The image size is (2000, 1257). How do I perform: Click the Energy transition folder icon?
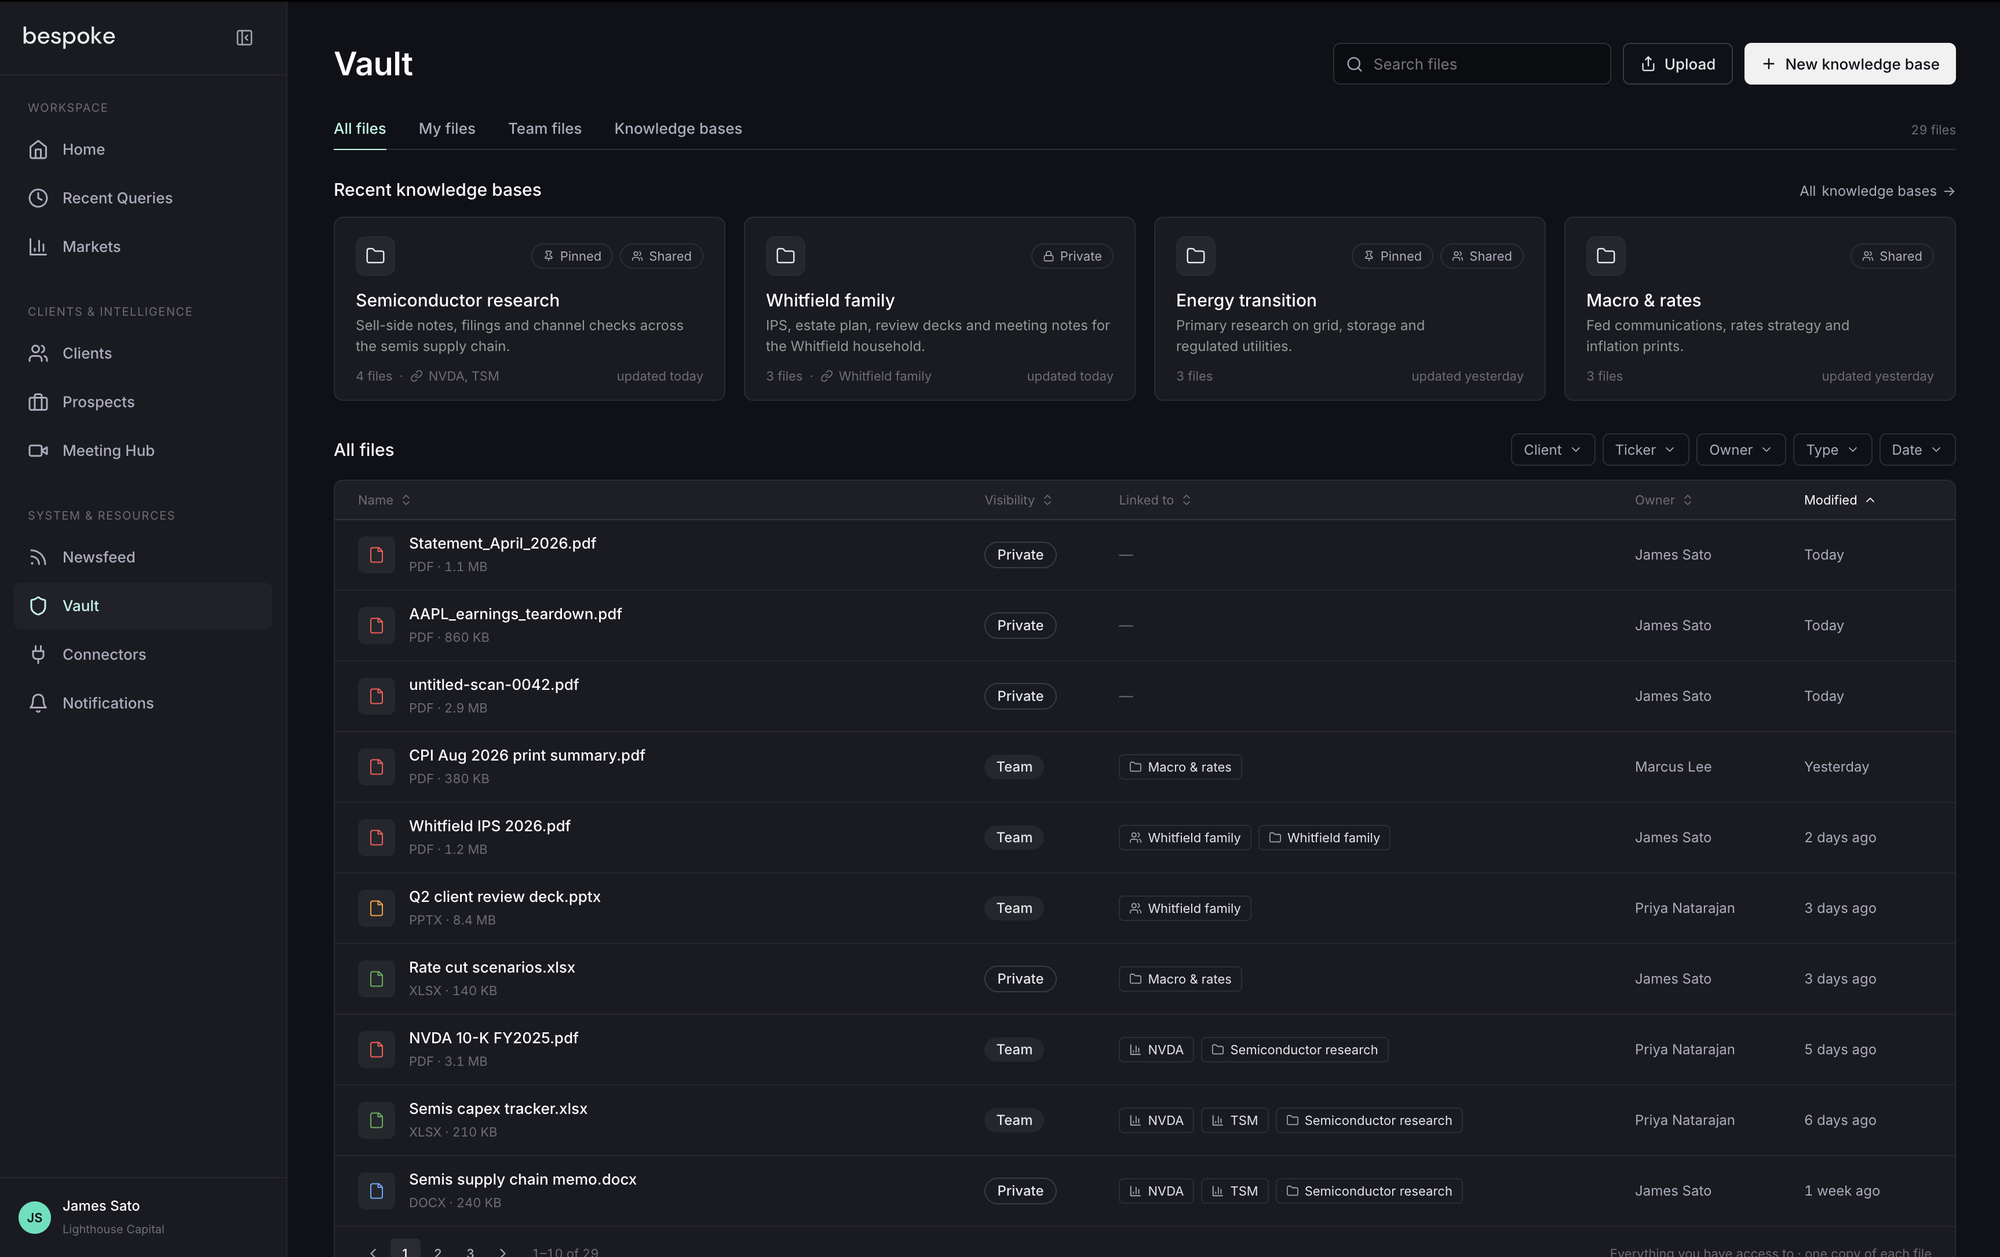tap(1195, 256)
